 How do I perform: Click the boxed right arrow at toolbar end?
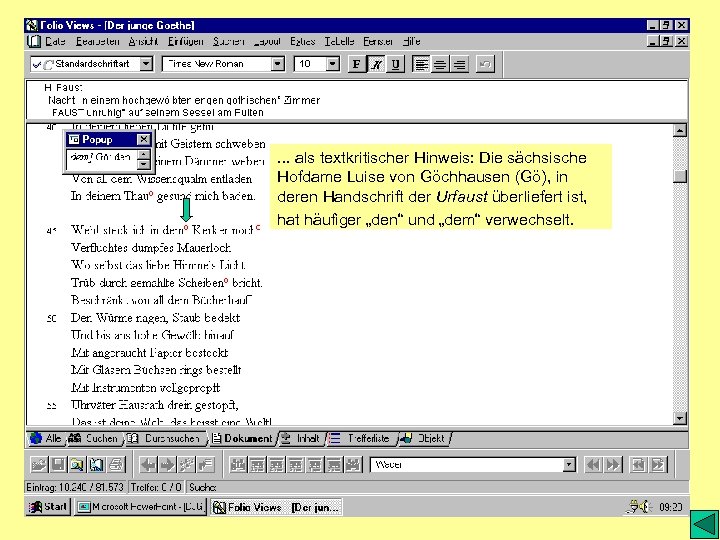click(658, 465)
